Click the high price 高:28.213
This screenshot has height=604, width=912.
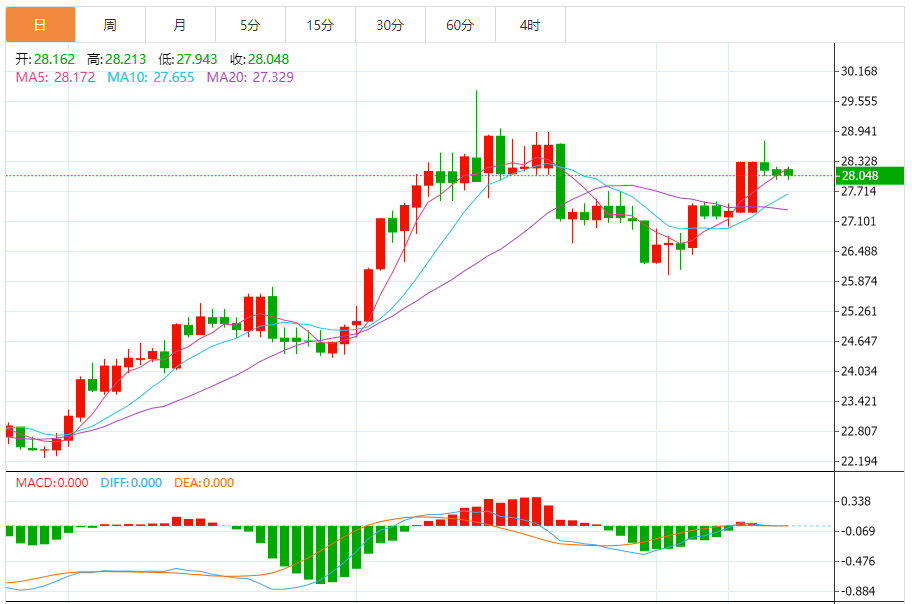(116, 59)
